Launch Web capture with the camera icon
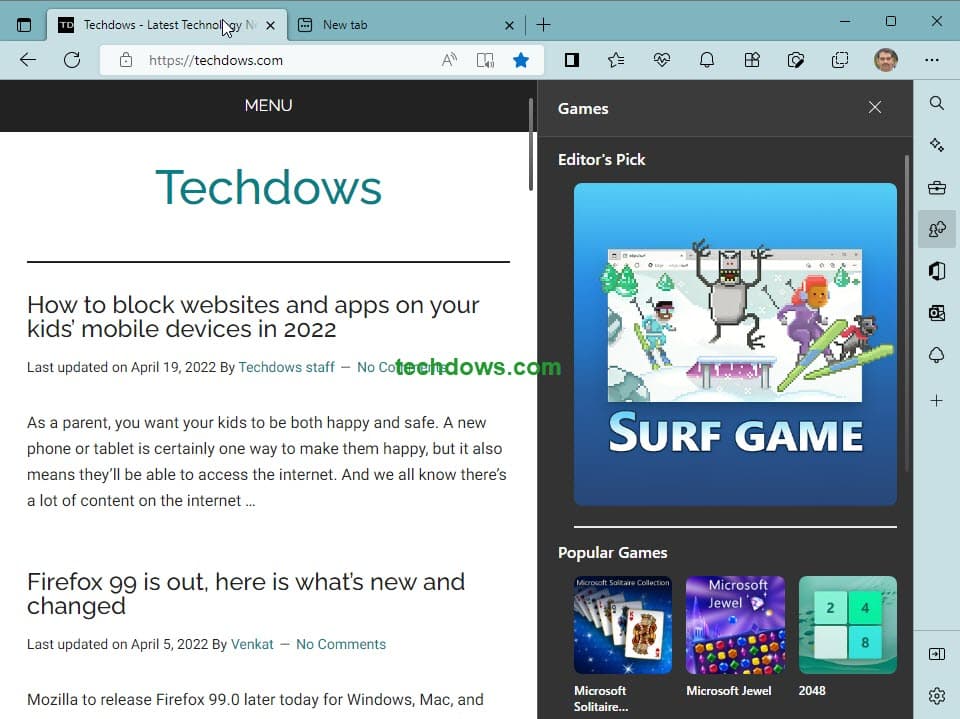The width and height of the screenshot is (960, 719). (795, 60)
